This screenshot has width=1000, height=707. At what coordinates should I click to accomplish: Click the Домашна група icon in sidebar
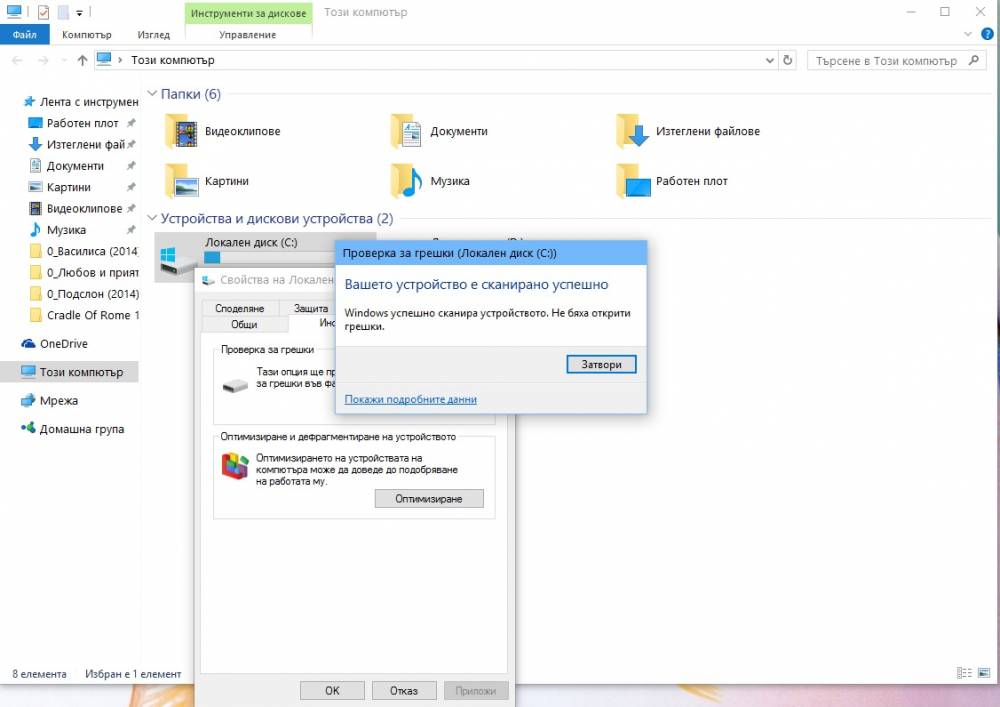[28, 428]
